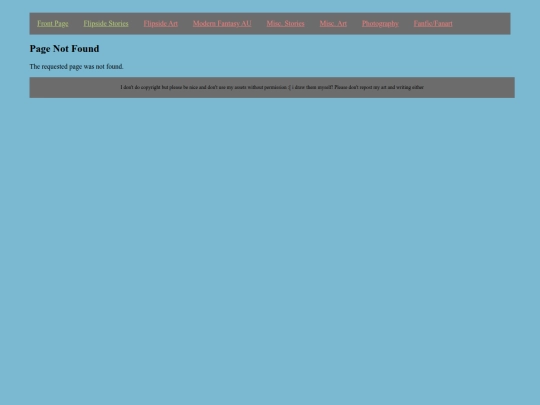Screen dimensions: 540x405
Task: Navigate to Misc. Art
Action: click(333, 23)
